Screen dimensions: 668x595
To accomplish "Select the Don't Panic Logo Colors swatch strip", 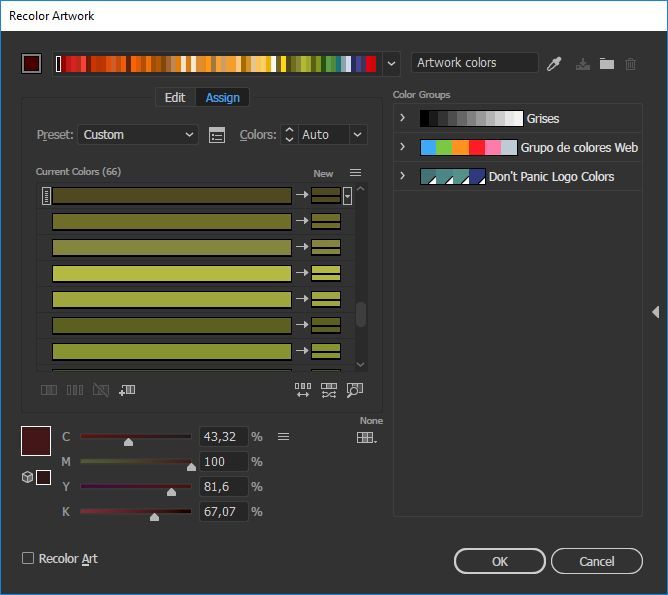I will tap(453, 176).
